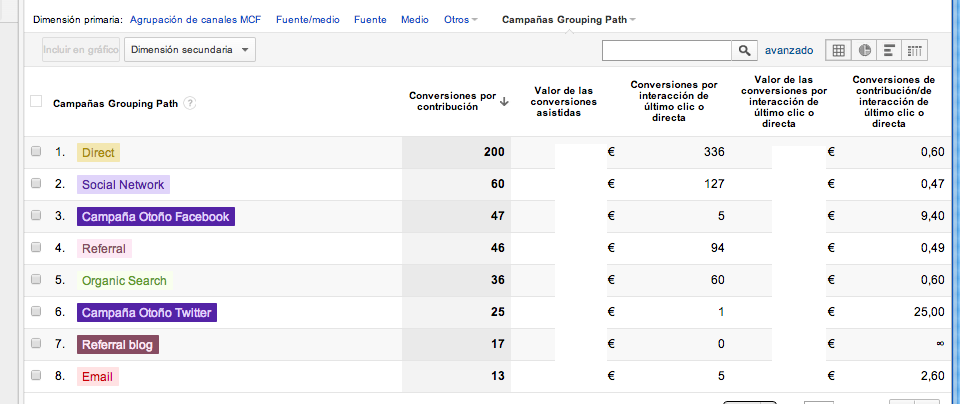Click sort arrow on Conversiones por contribución
The height and width of the screenshot is (404, 960).
coord(505,101)
